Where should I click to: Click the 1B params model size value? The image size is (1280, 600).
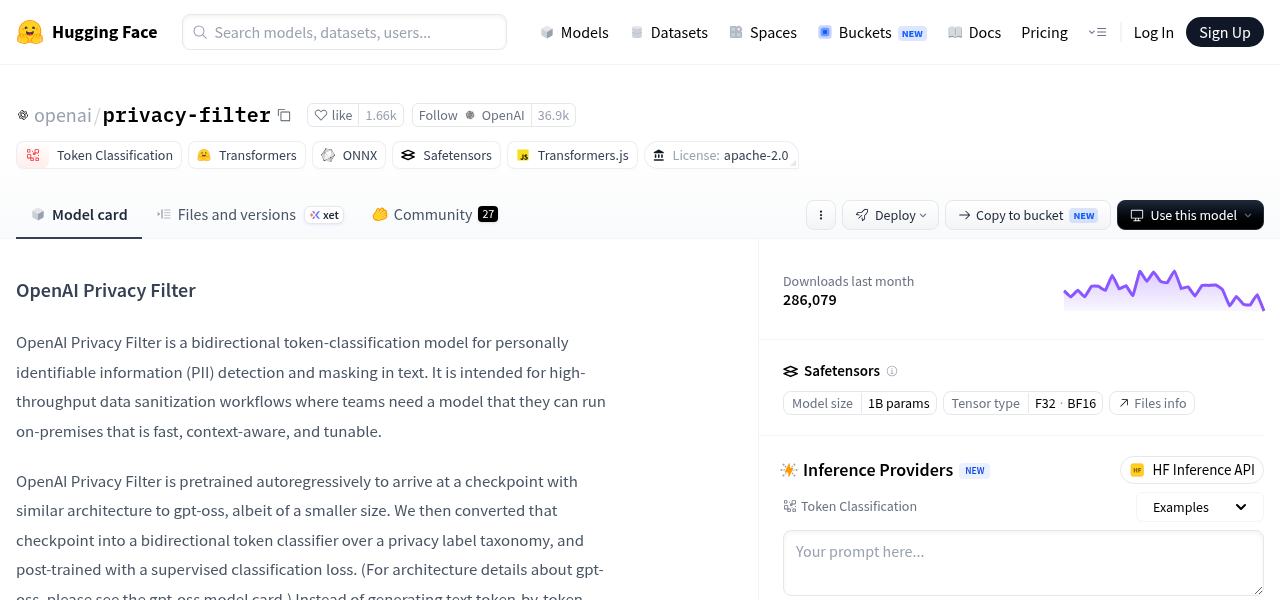click(899, 403)
